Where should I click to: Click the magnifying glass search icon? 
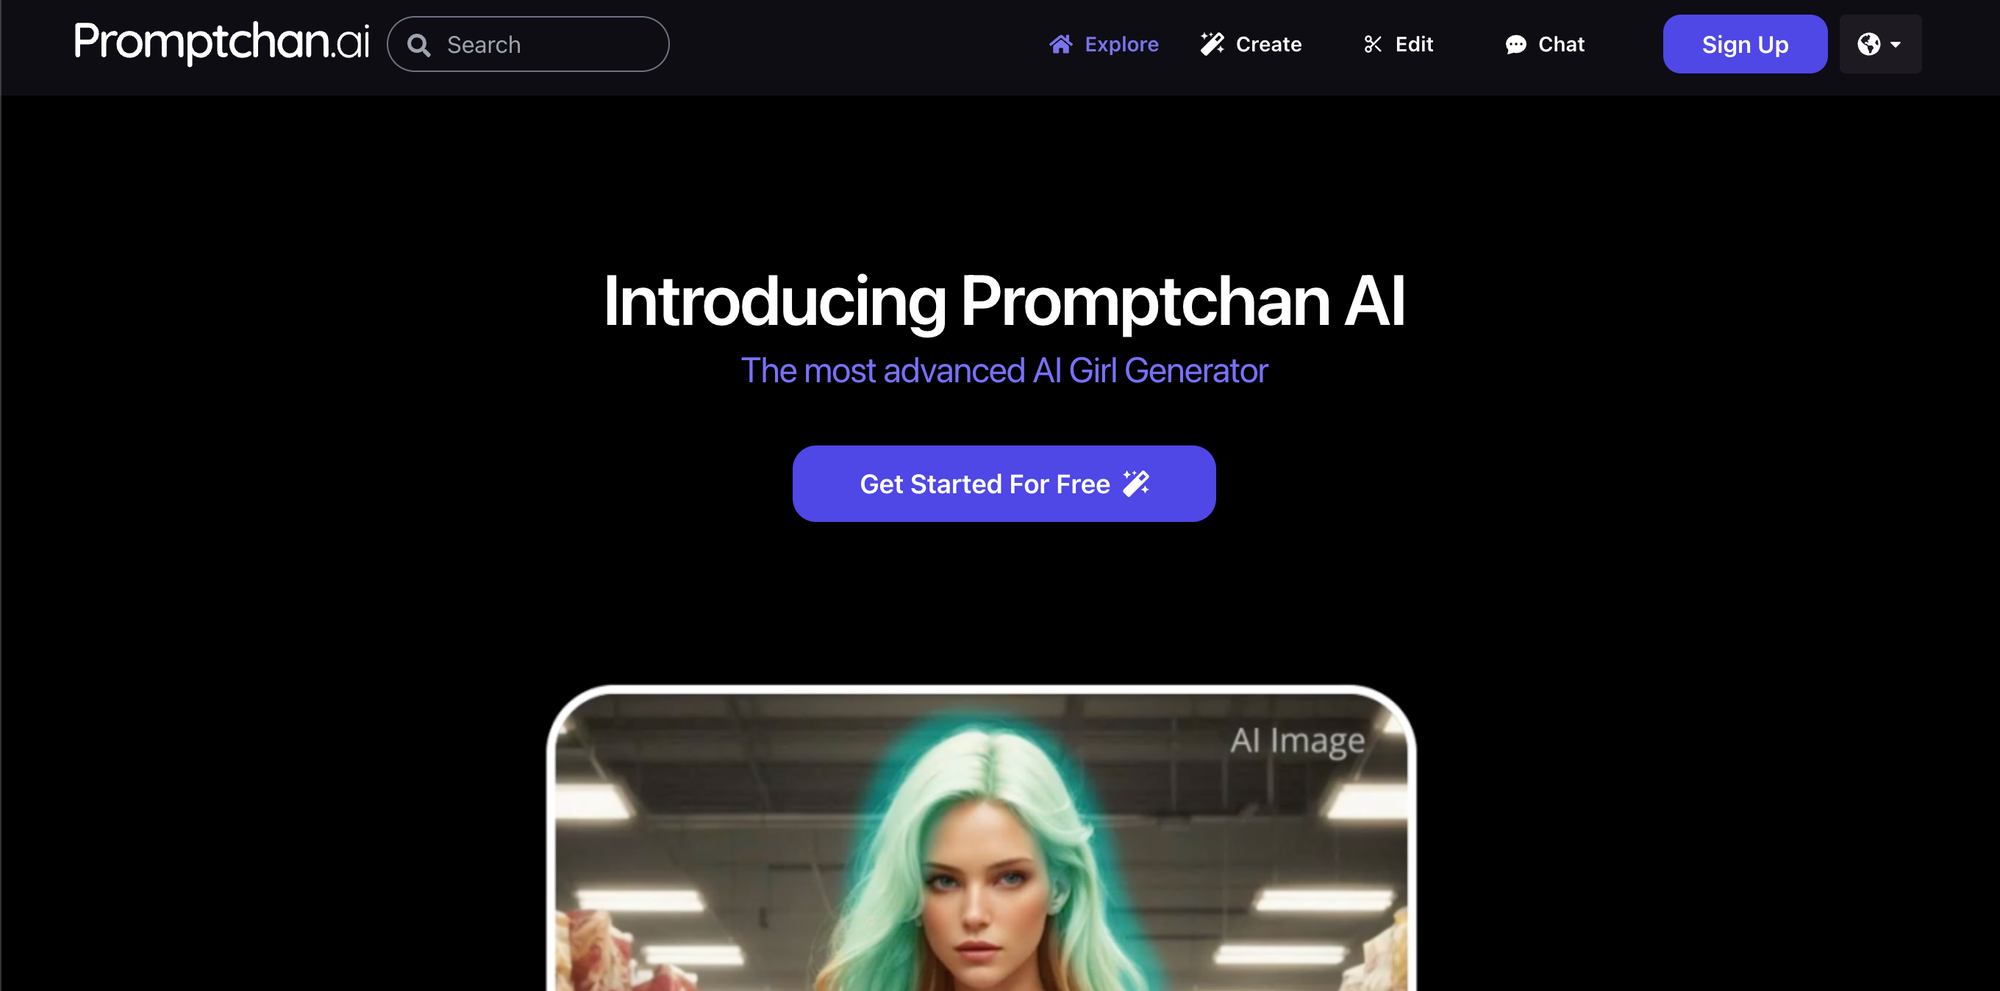coord(419,45)
